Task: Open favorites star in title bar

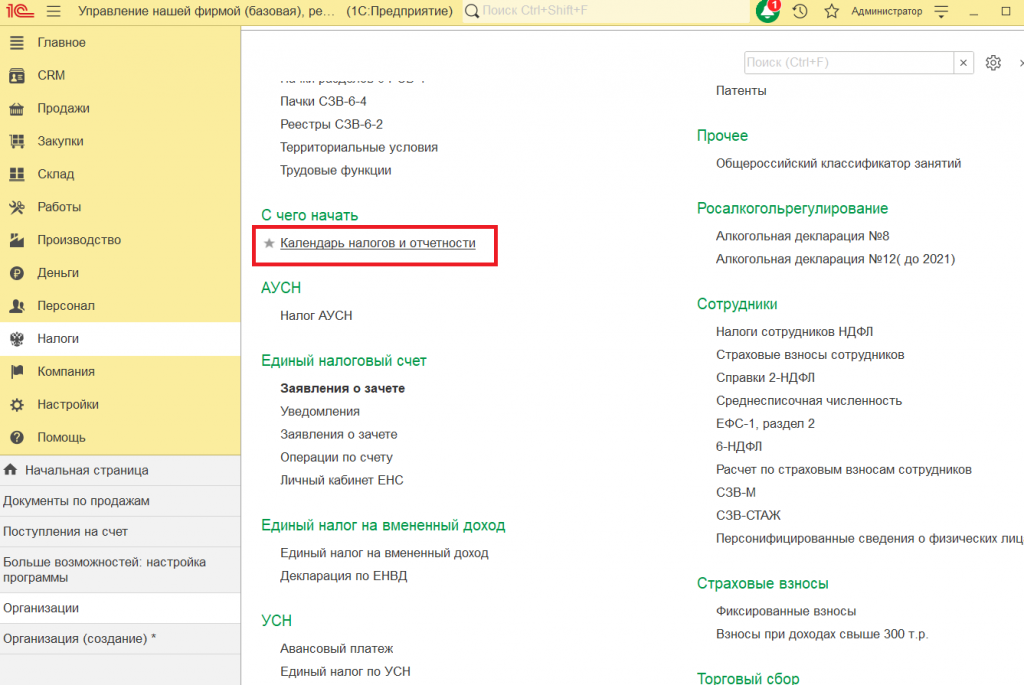Action: (x=831, y=11)
